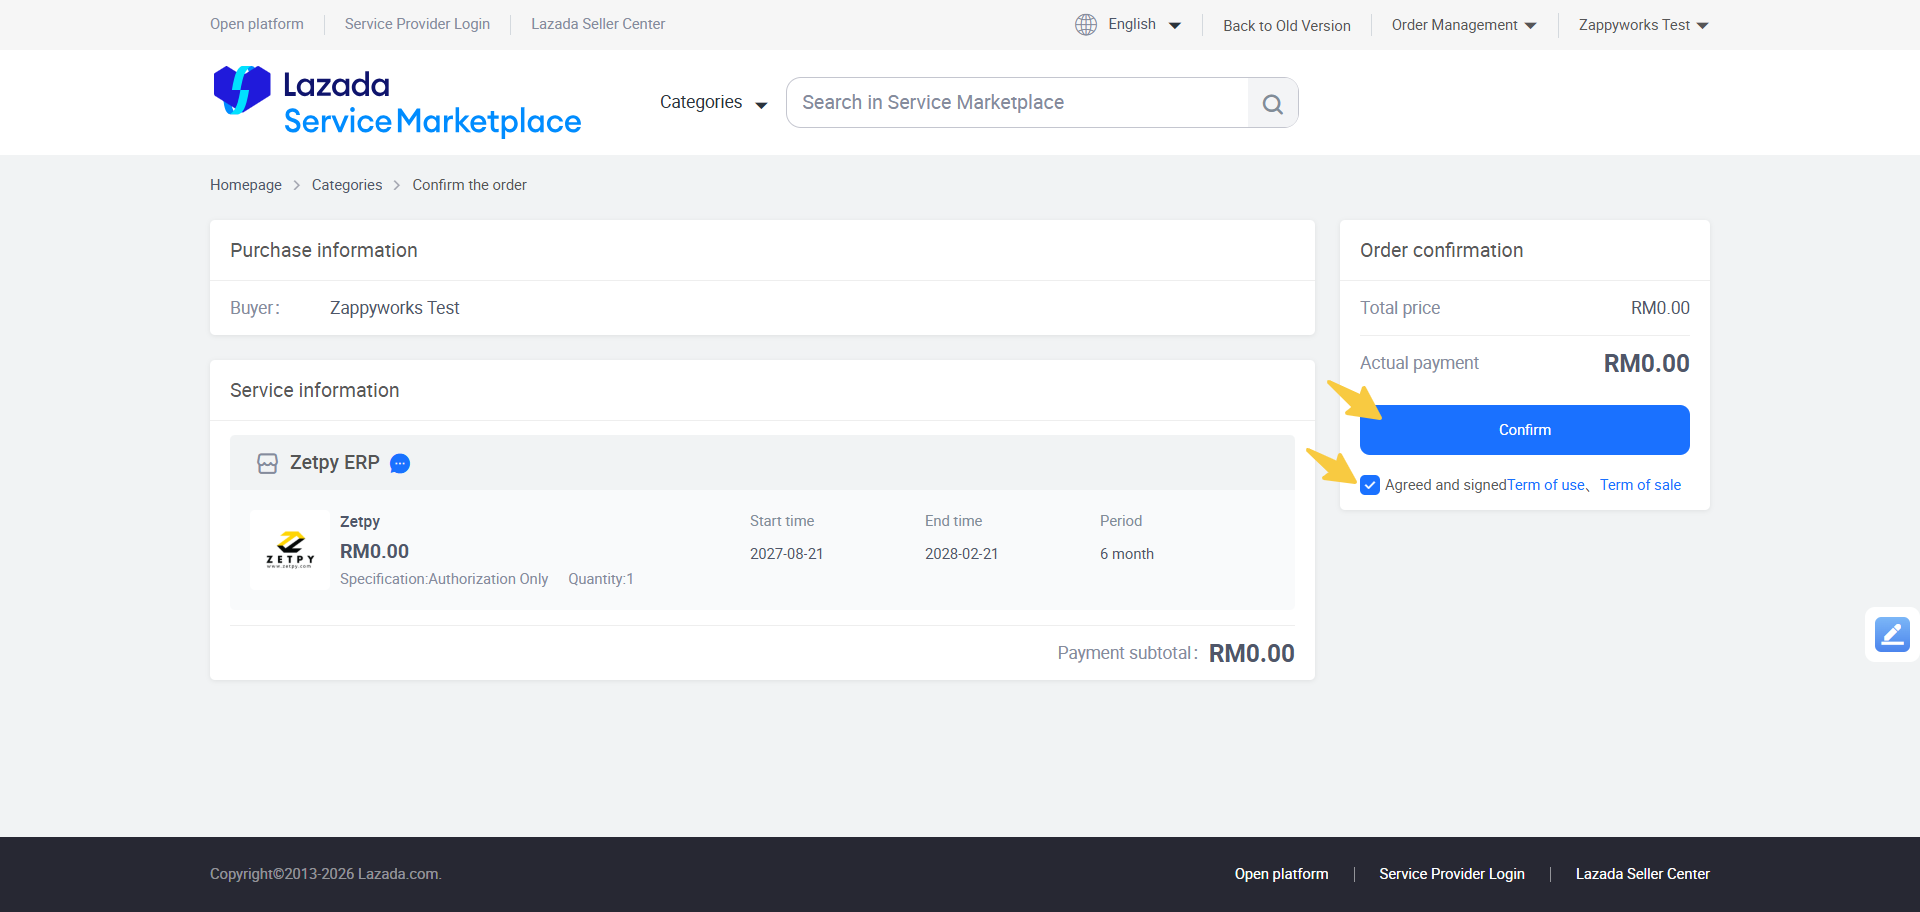Click Specification:Authorization Only text
This screenshot has height=912, width=1920.
point(444,579)
